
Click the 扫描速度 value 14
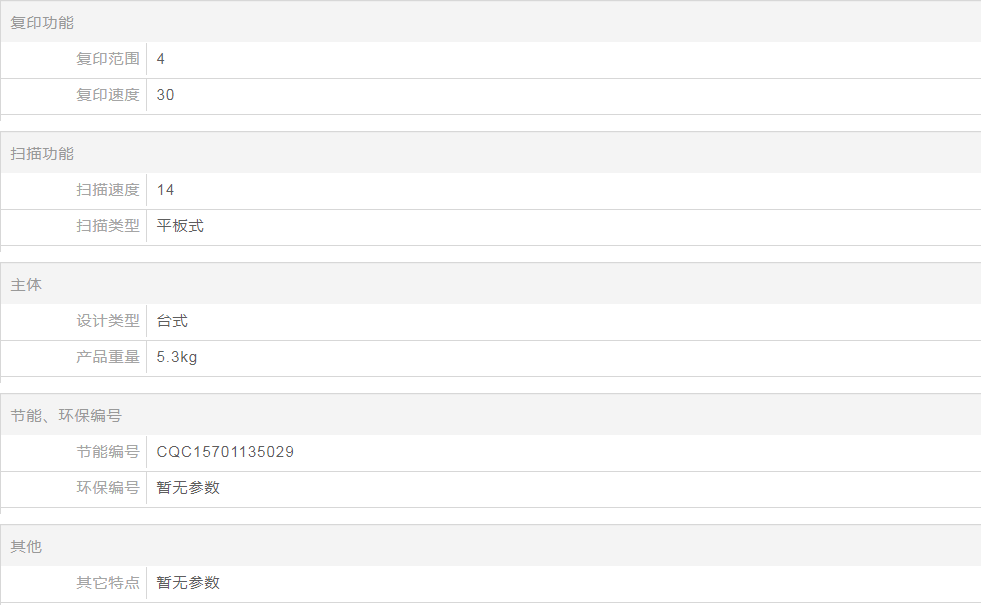[166, 190]
